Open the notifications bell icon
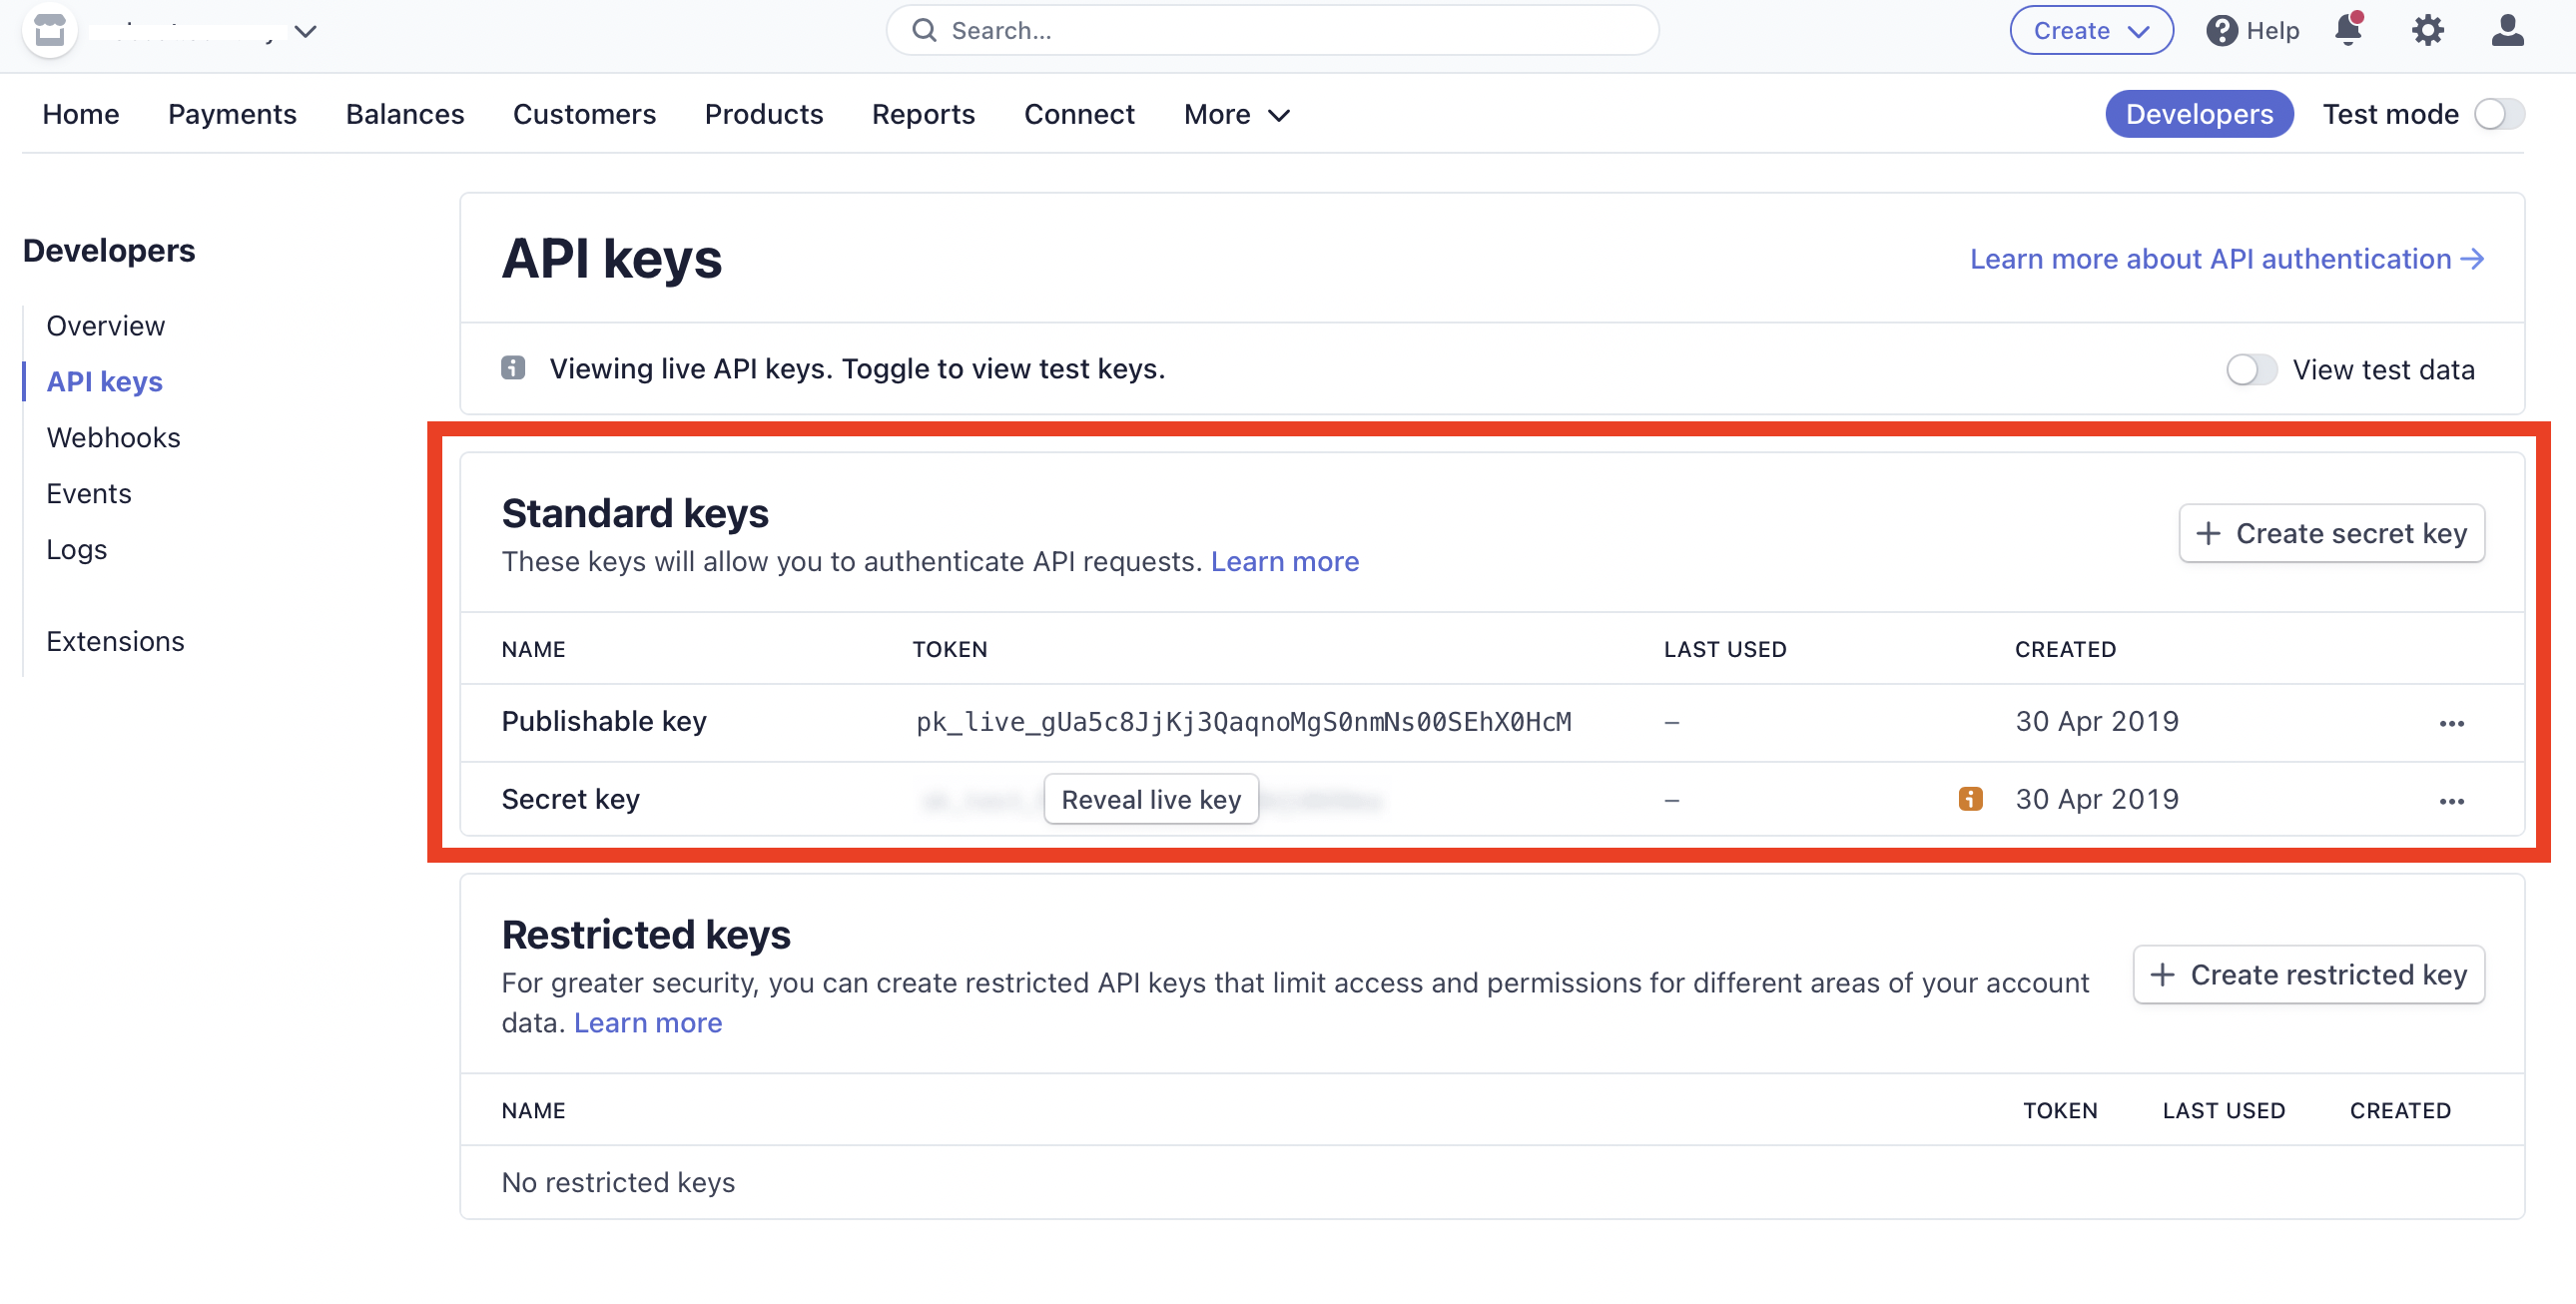The width and height of the screenshot is (2576, 1304). coord(2348,30)
